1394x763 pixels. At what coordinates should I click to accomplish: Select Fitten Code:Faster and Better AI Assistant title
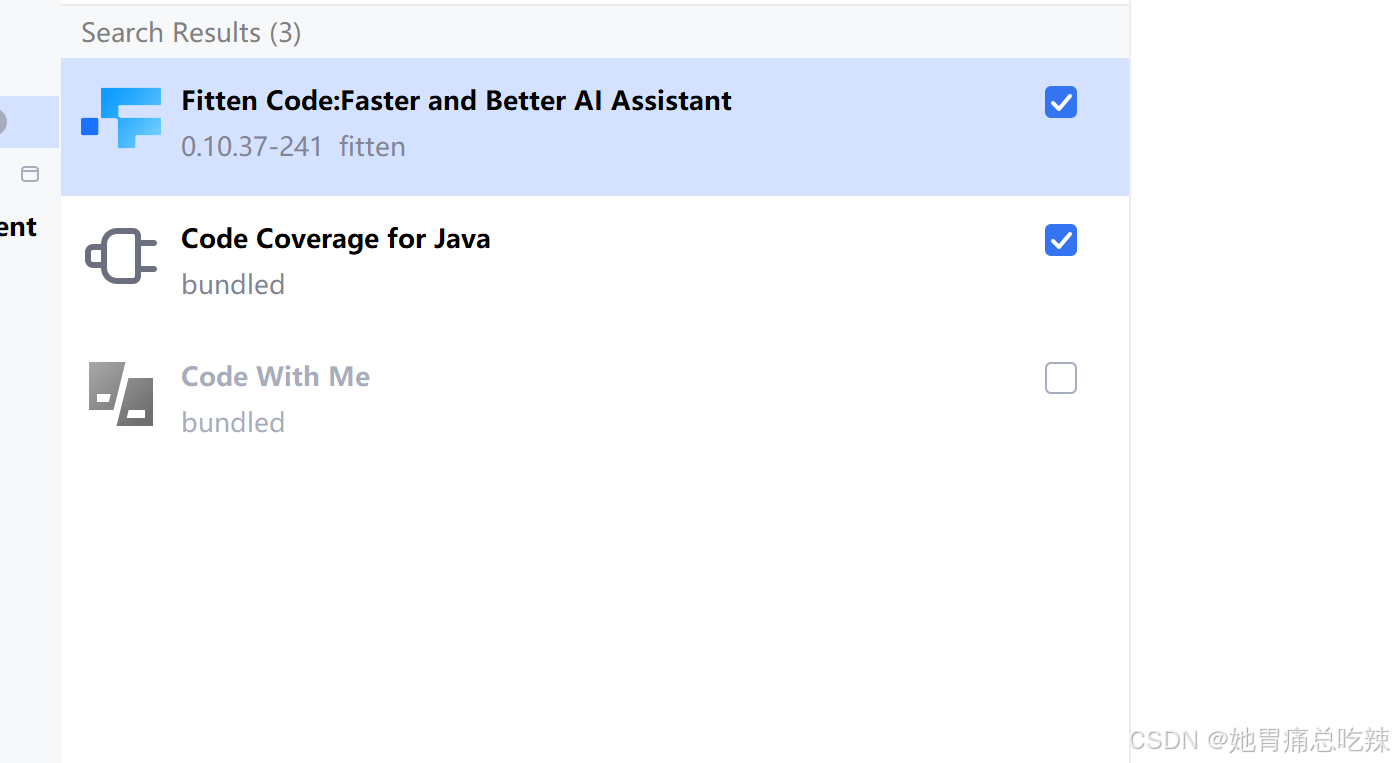click(x=456, y=101)
